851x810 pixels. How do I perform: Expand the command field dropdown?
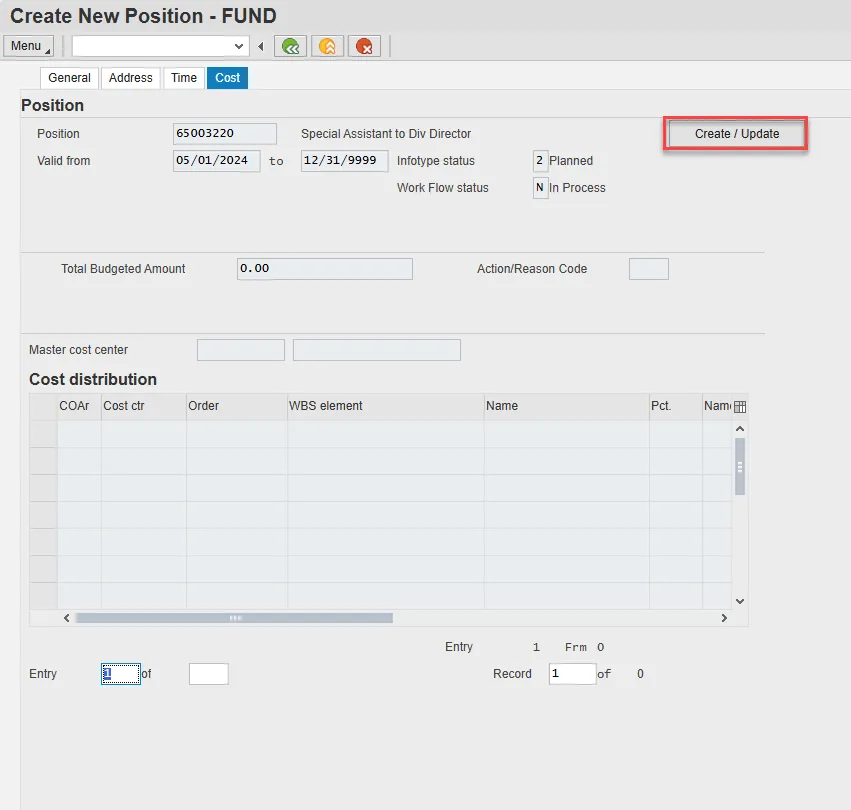click(239, 46)
